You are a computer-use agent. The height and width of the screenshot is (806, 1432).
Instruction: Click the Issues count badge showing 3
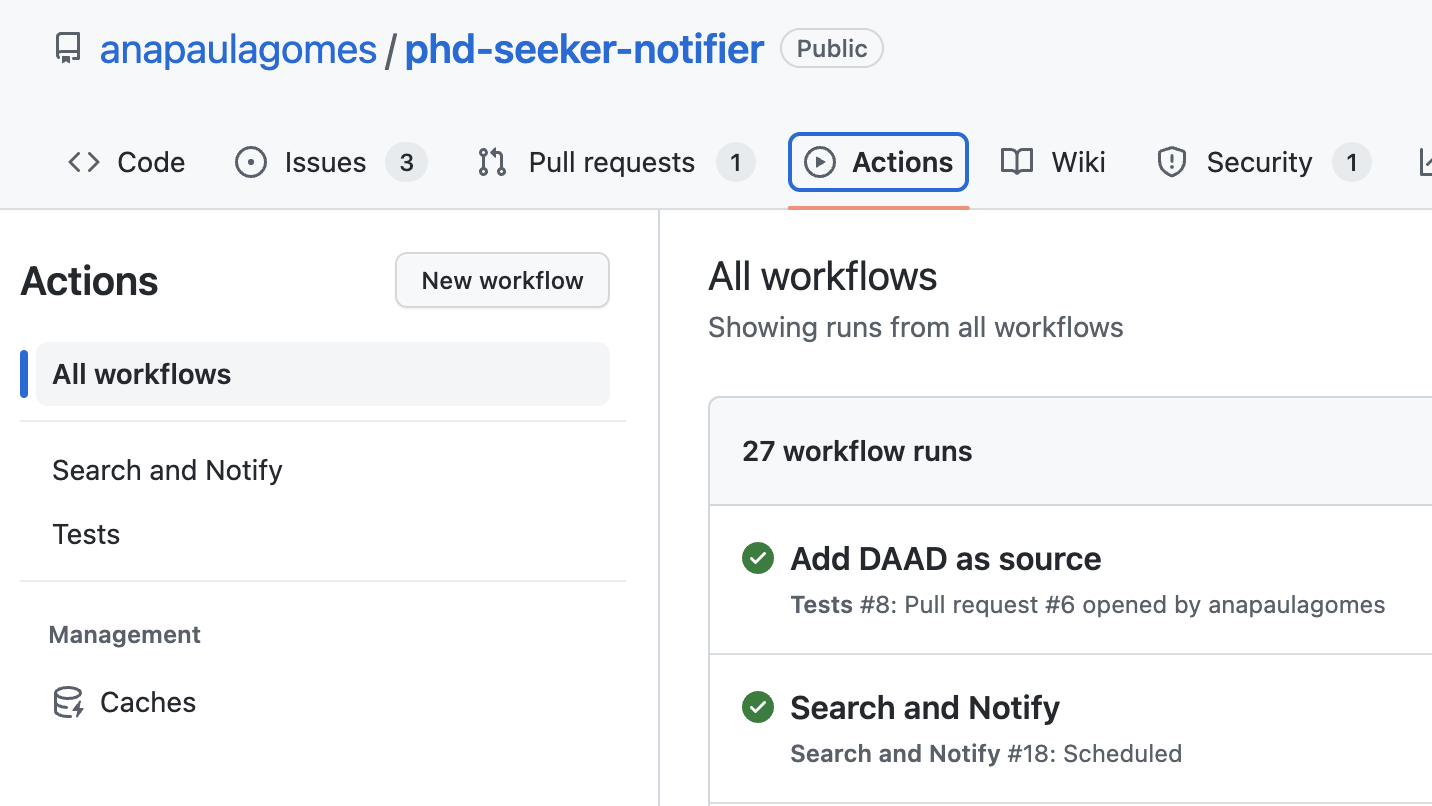pyautogui.click(x=406, y=162)
